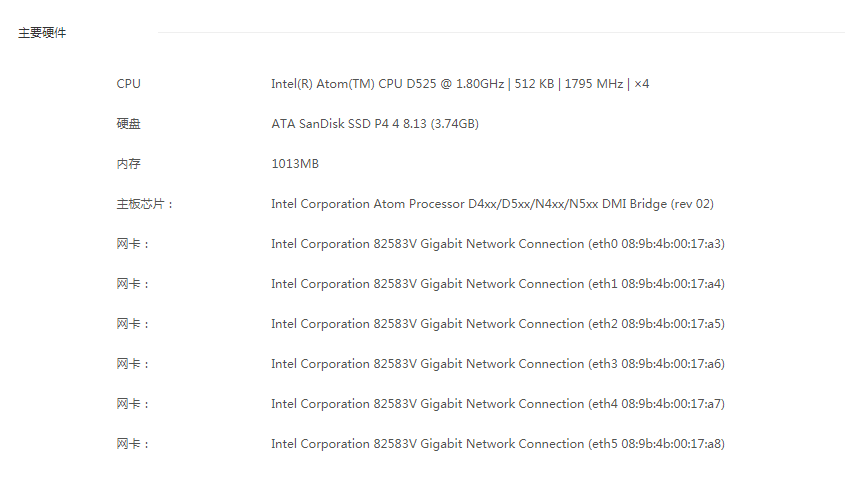Click the eth4 network card entry
The height and width of the screenshot is (477, 845).
pos(498,404)
